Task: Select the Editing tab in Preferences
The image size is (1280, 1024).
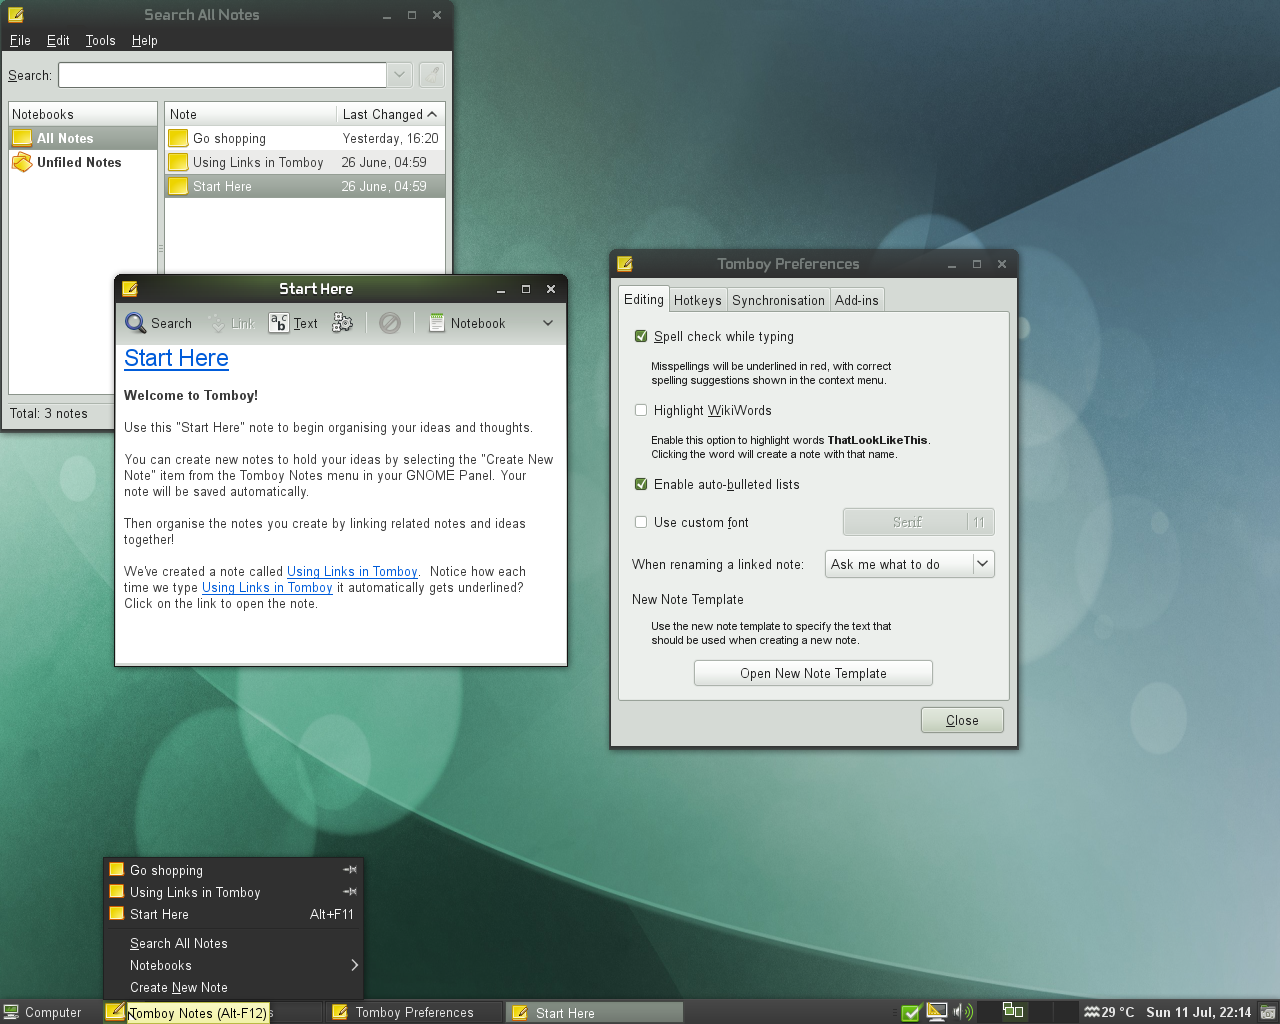Action: click(x=644, y=299)
